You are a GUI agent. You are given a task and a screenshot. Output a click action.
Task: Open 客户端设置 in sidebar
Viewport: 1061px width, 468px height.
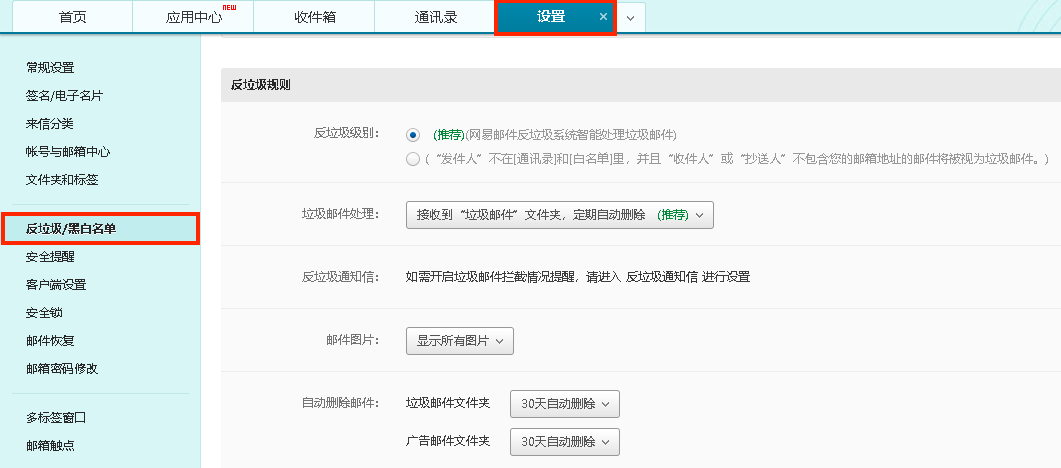56,284
